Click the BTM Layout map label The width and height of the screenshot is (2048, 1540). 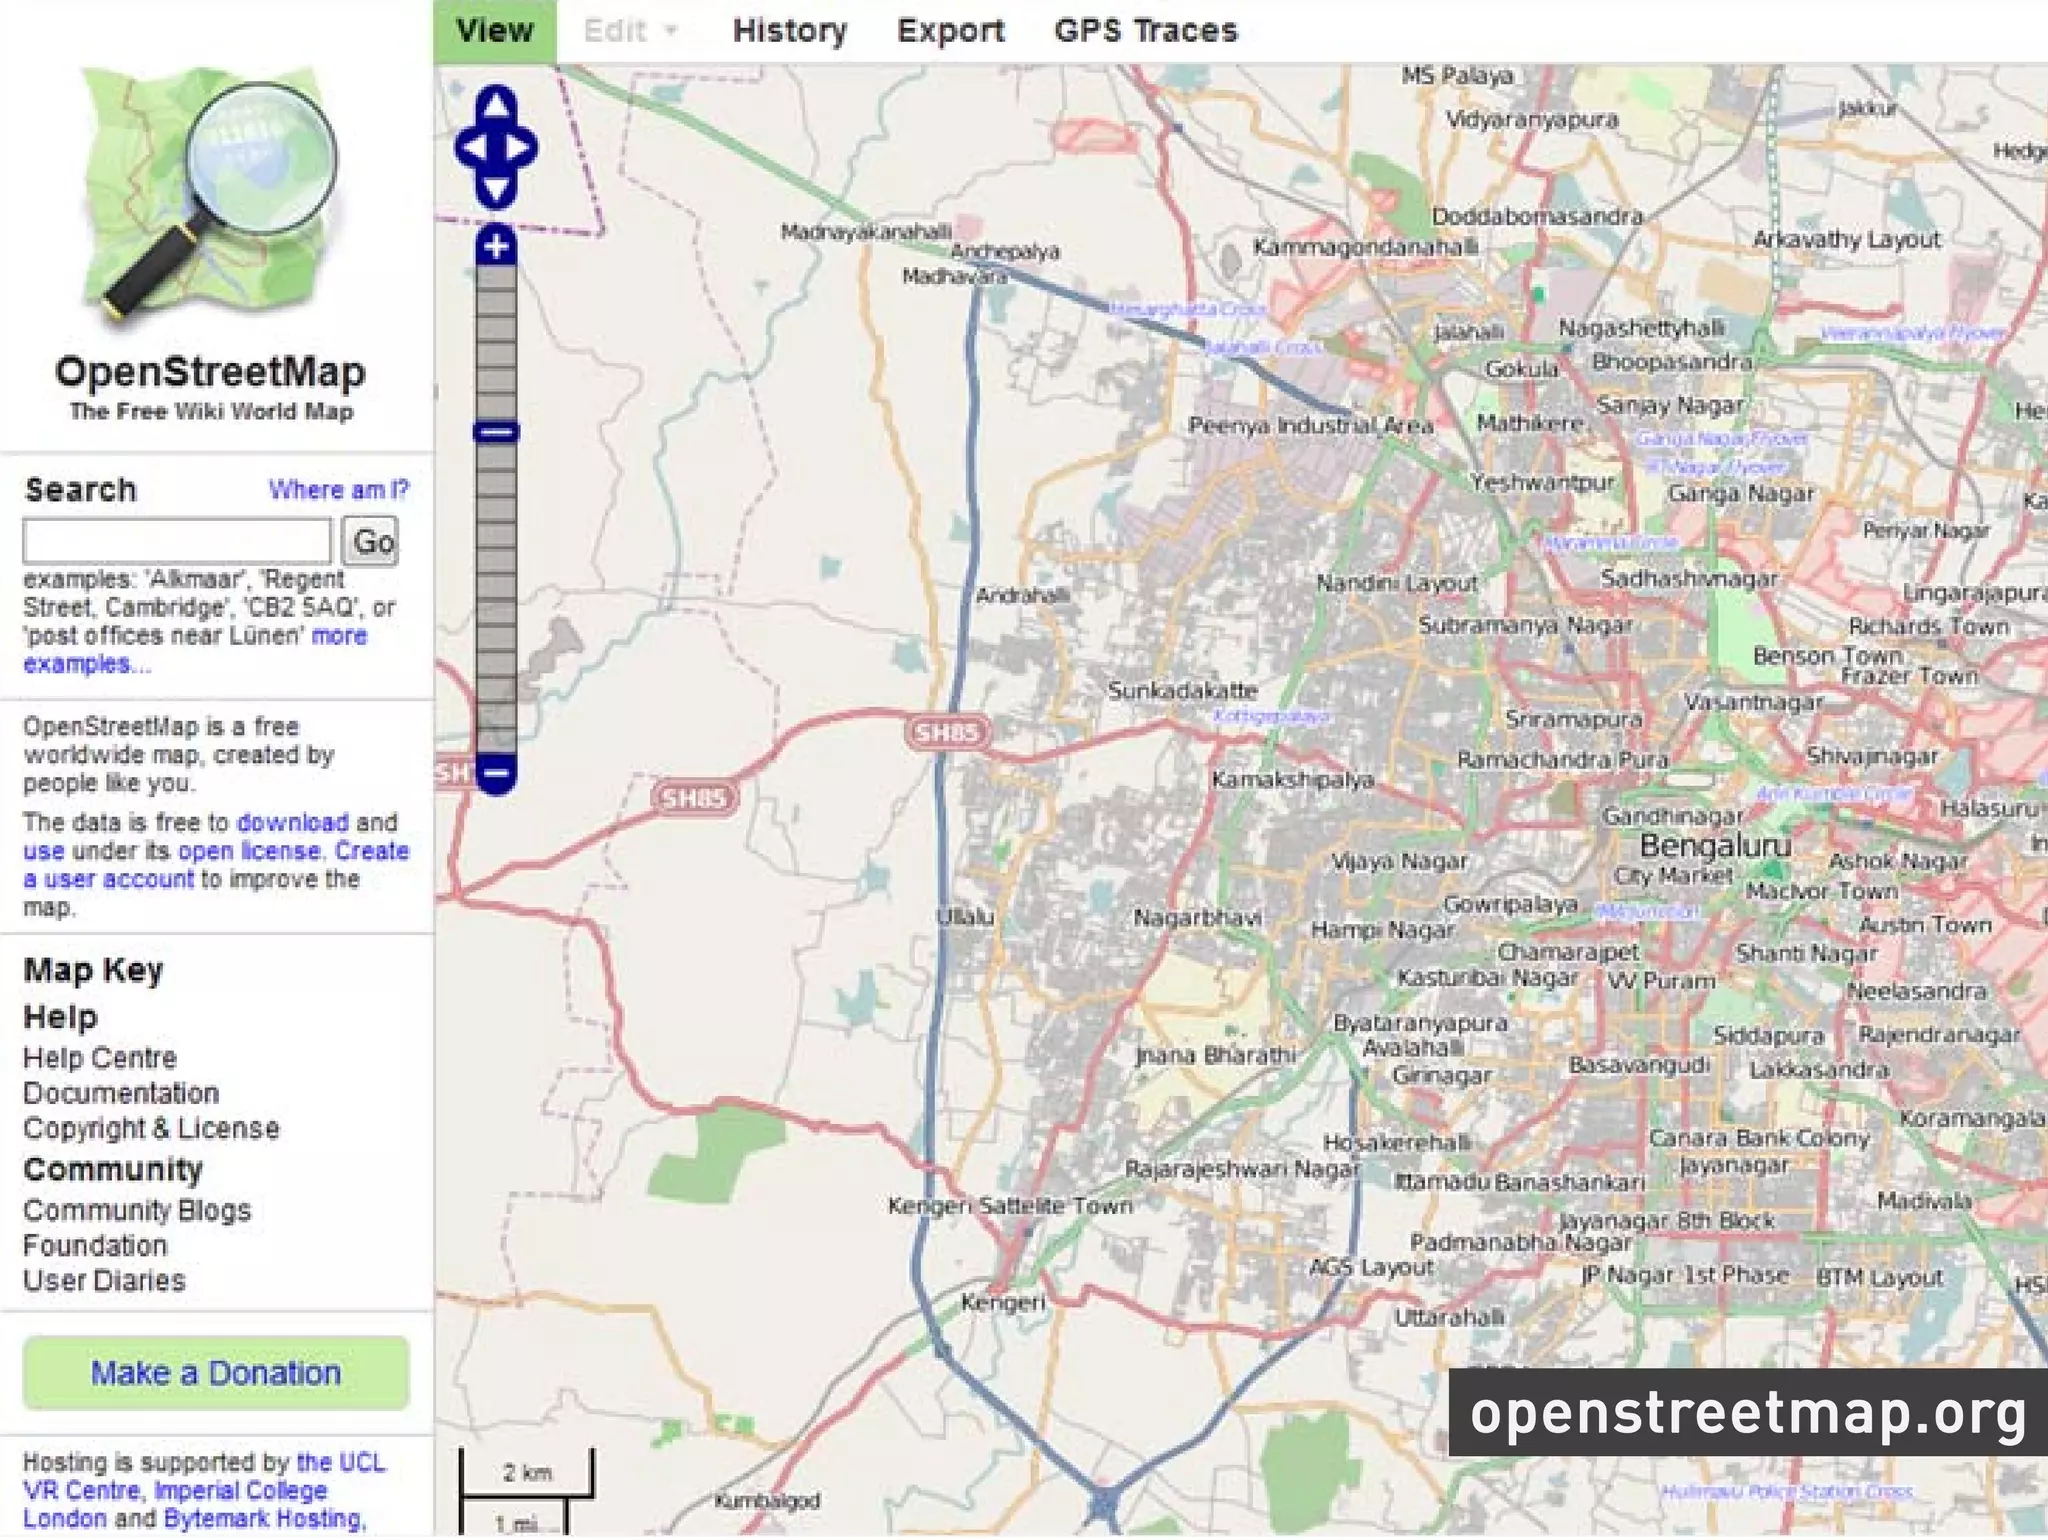coord(1879,1278)
